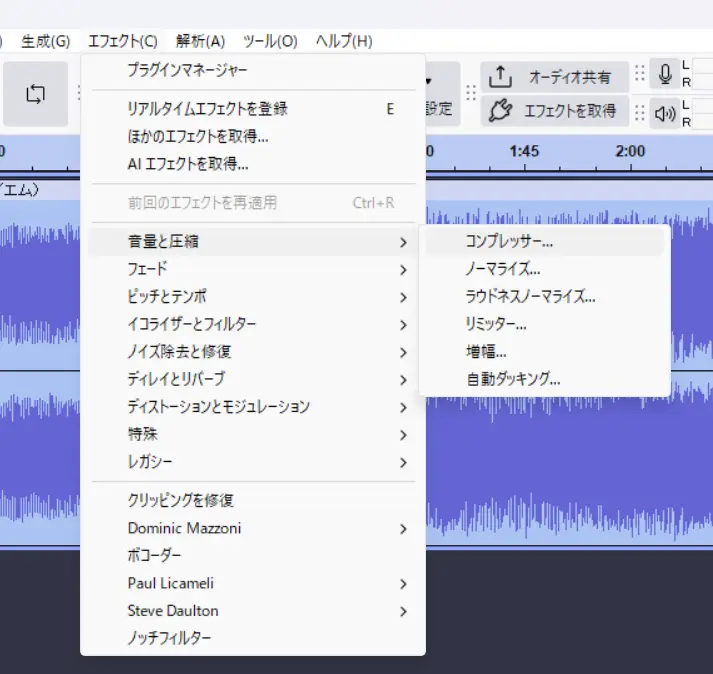Viewport: 713px width, 674px height.
Task: Select クリッピングを修復 effect
Action: 181,500
